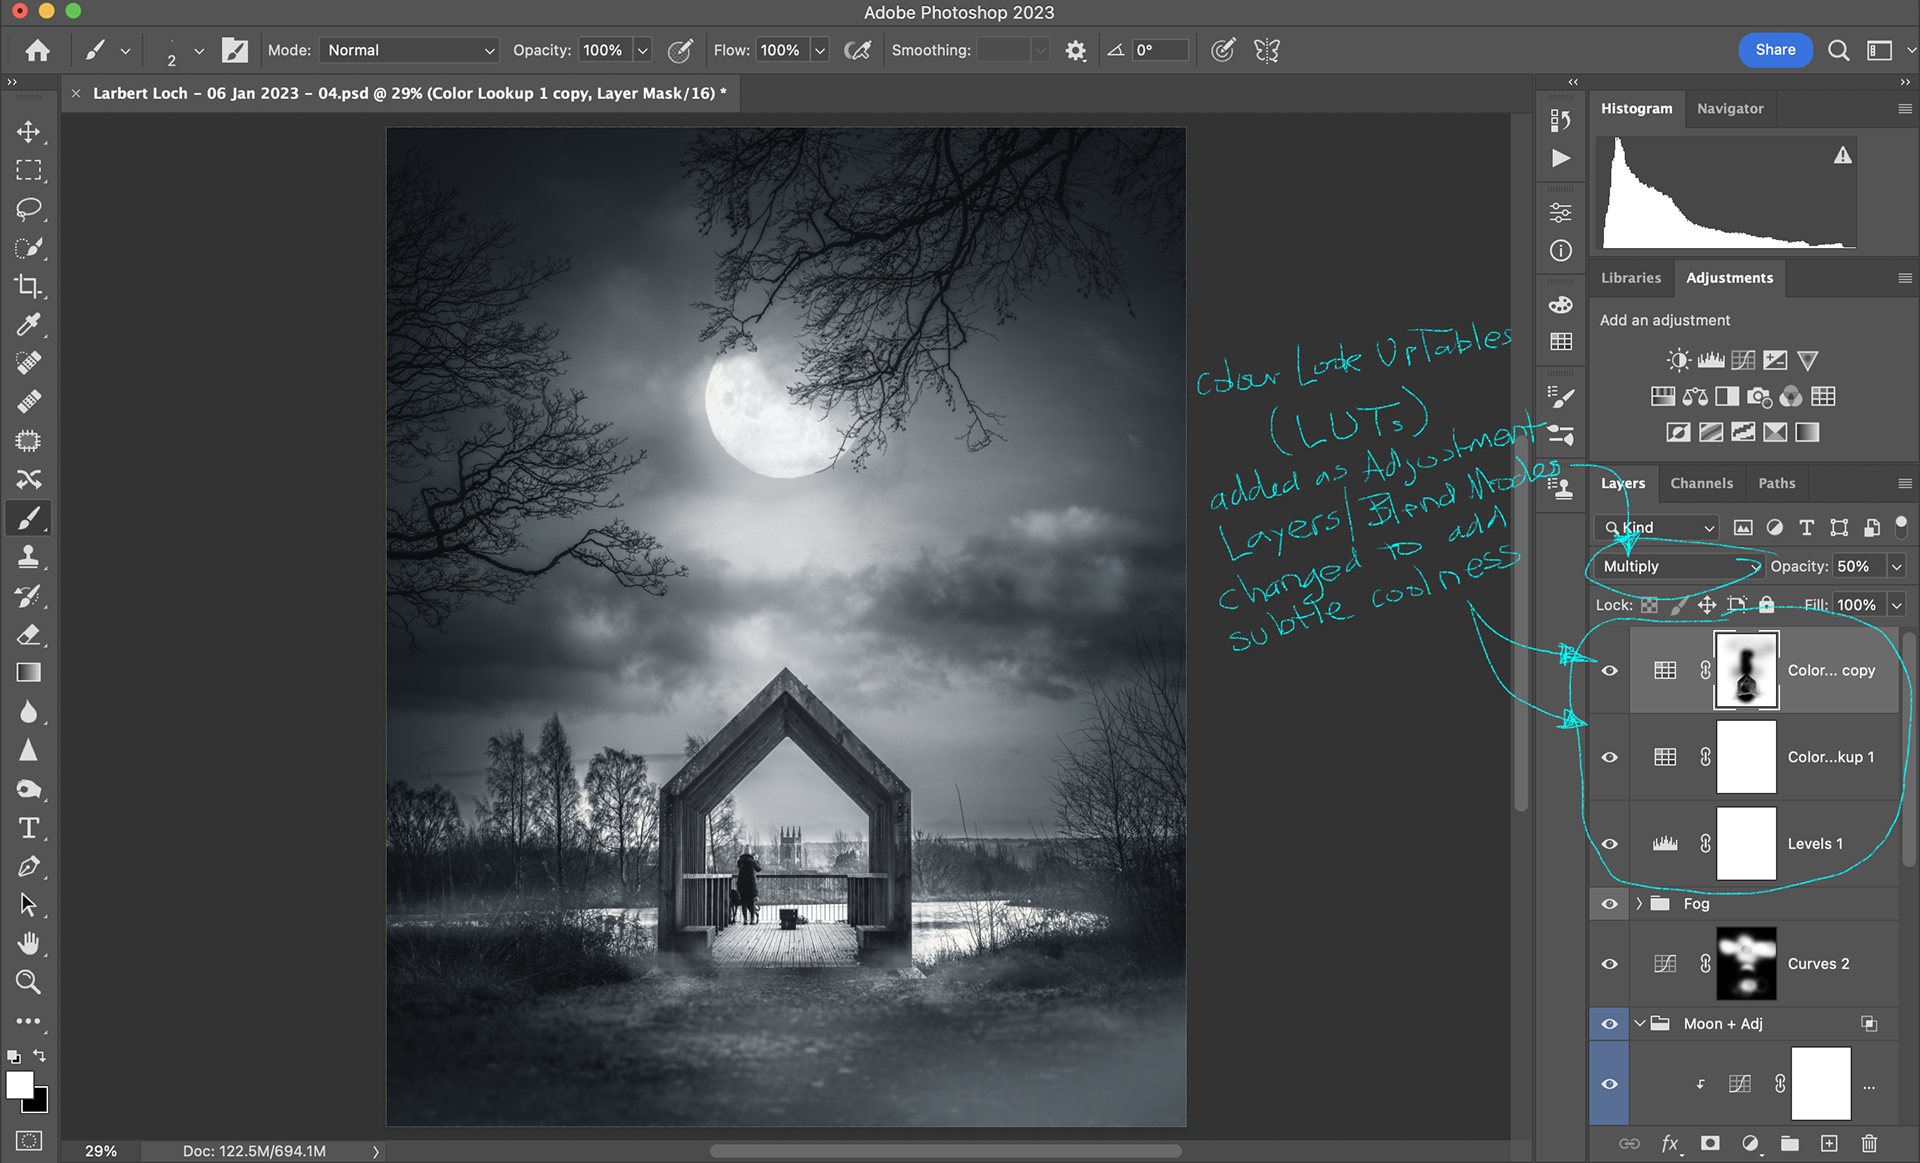
Task: Add a Color Lookup adjustment icon
Action: [1823, 397]
